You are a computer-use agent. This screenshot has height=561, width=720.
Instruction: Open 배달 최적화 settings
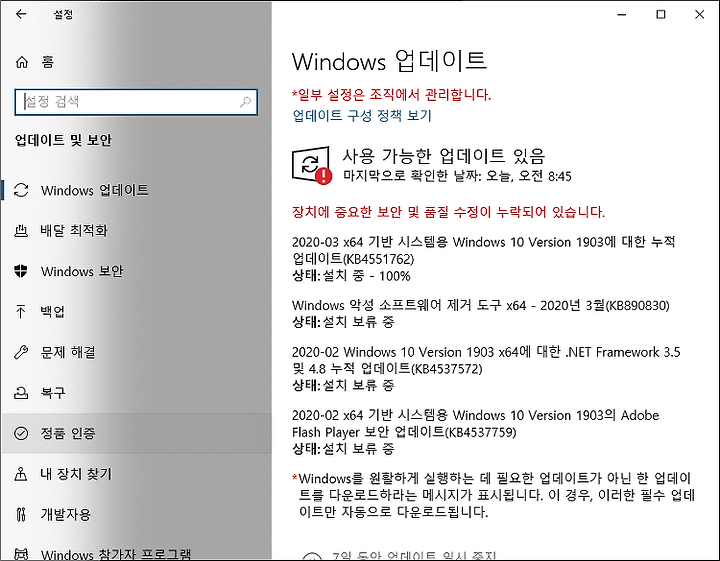coord(136,230)
